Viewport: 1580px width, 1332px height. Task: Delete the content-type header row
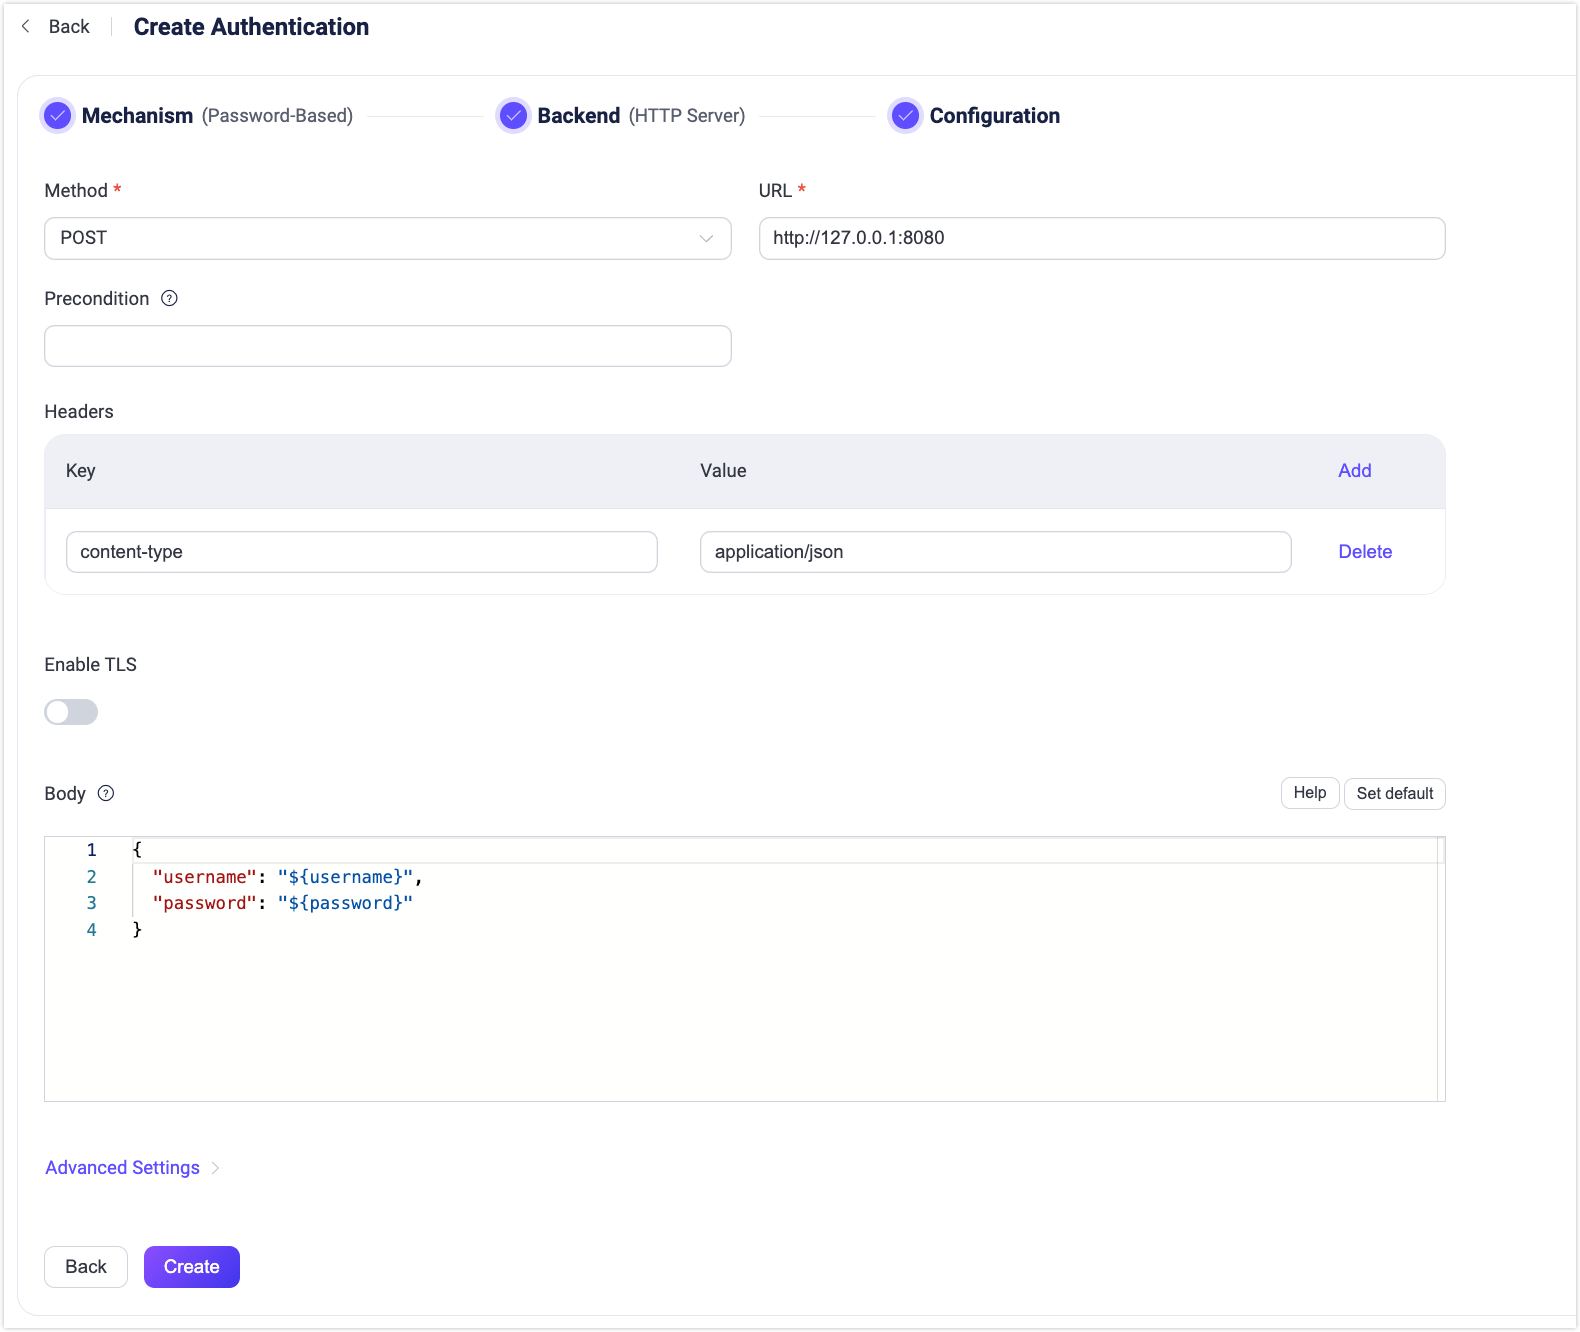(1364, 552)
